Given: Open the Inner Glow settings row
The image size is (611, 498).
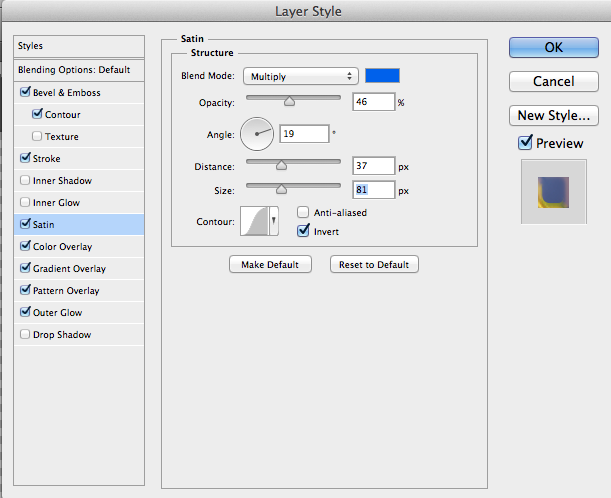Looking at the screenshot, I should pos(79,203).
